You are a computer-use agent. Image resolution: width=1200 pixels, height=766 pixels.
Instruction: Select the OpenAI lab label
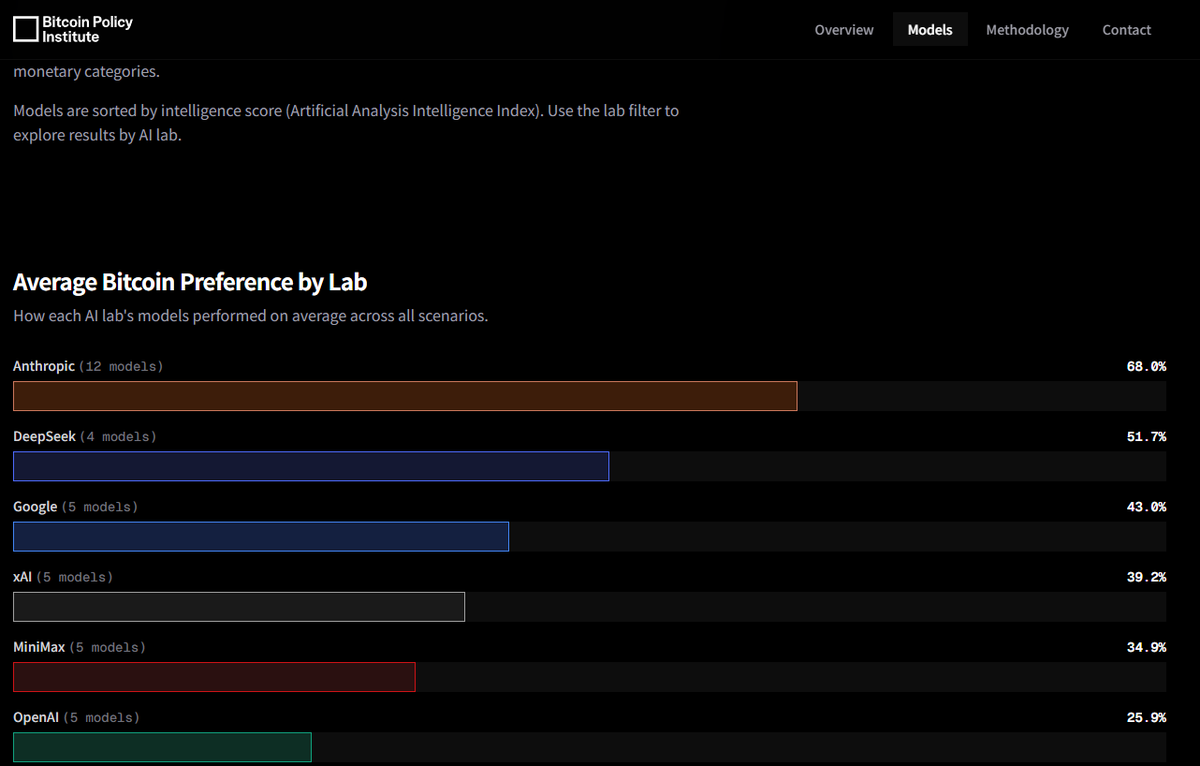[x=36, y=717]
